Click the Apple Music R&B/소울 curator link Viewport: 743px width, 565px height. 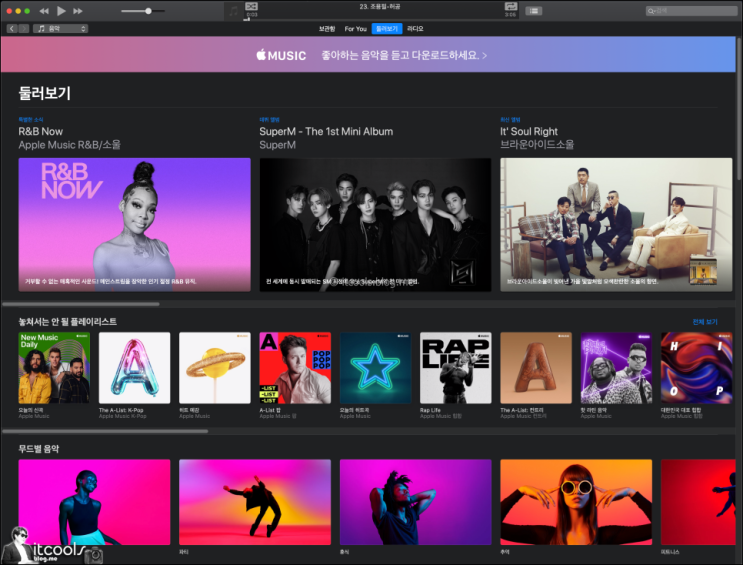coord(69,145)
